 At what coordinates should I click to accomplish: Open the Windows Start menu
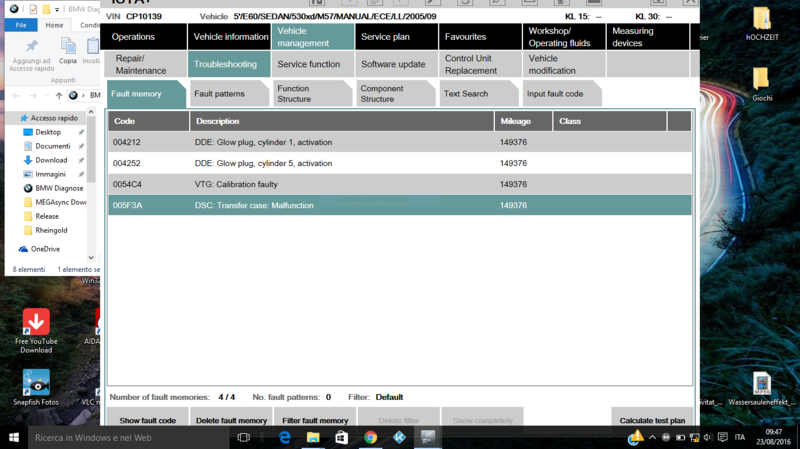click(14, 437)
